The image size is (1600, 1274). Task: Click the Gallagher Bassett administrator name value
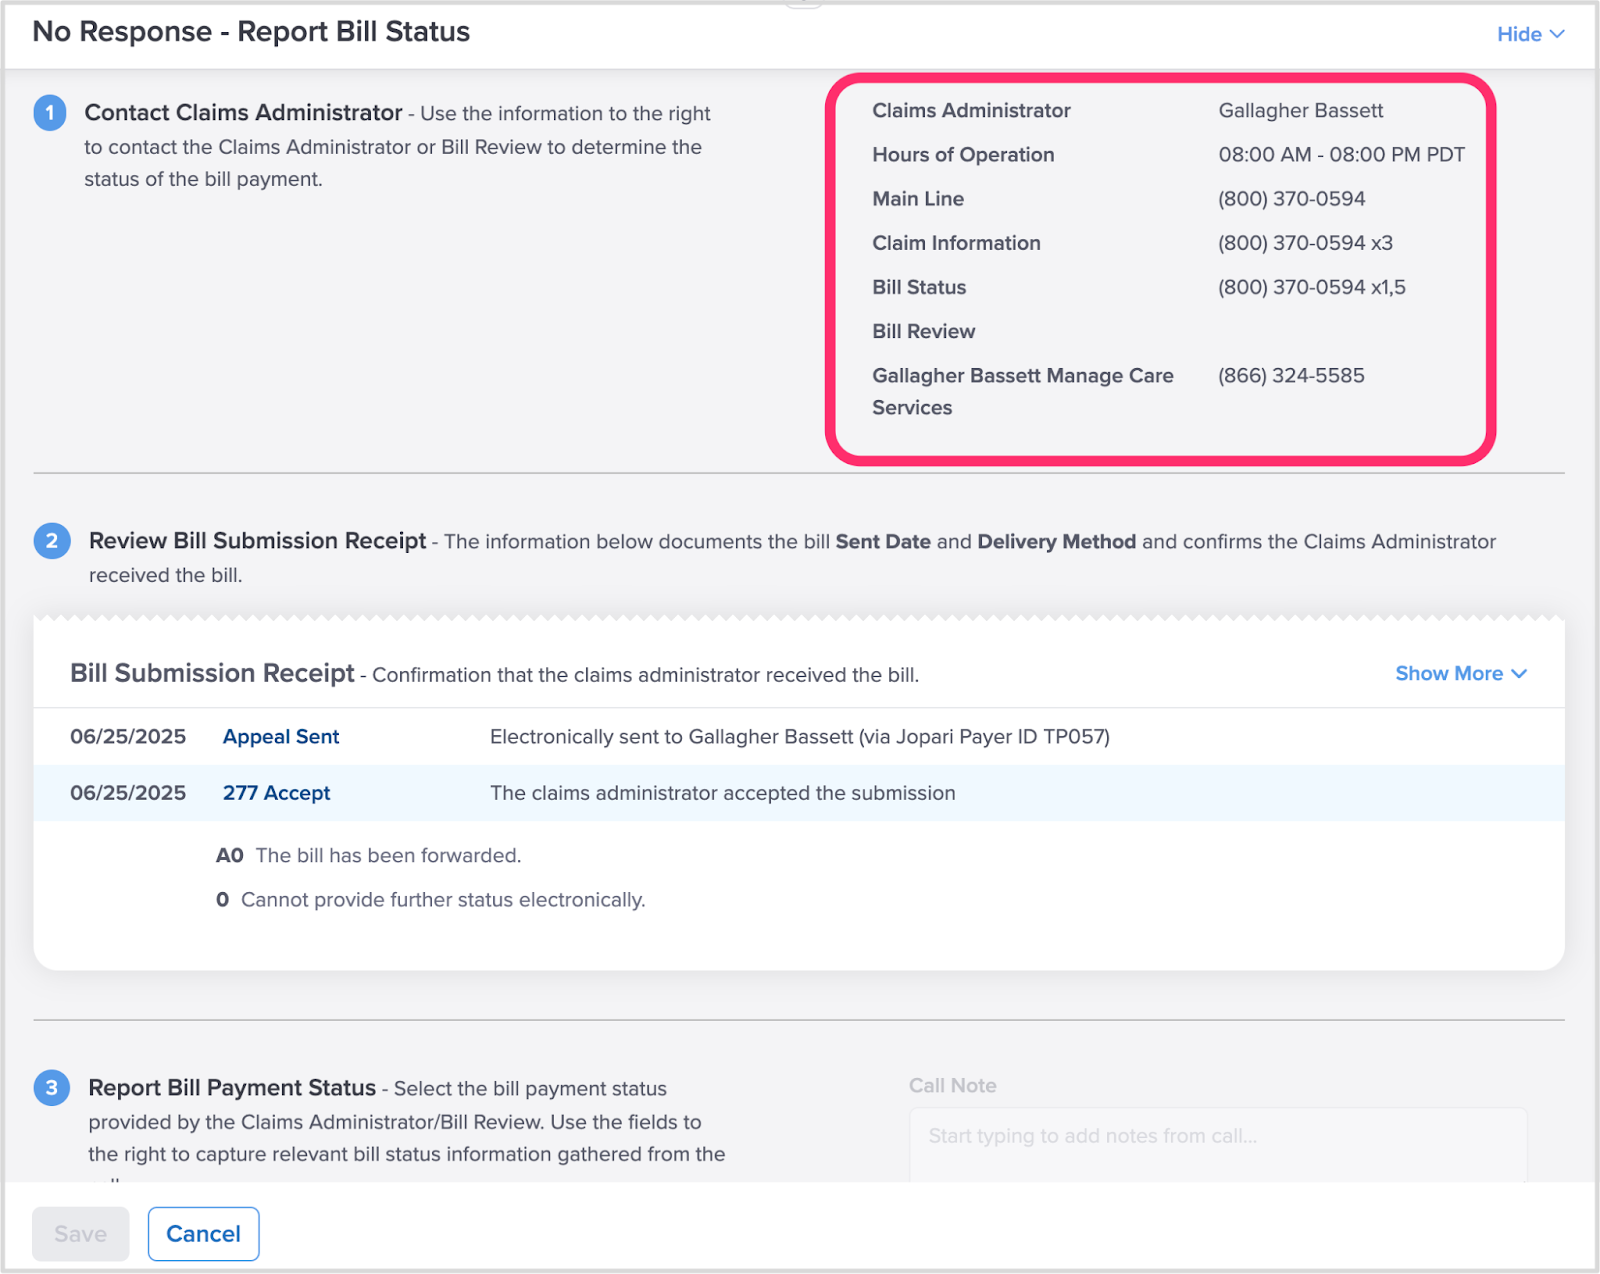click(1300, 111)
